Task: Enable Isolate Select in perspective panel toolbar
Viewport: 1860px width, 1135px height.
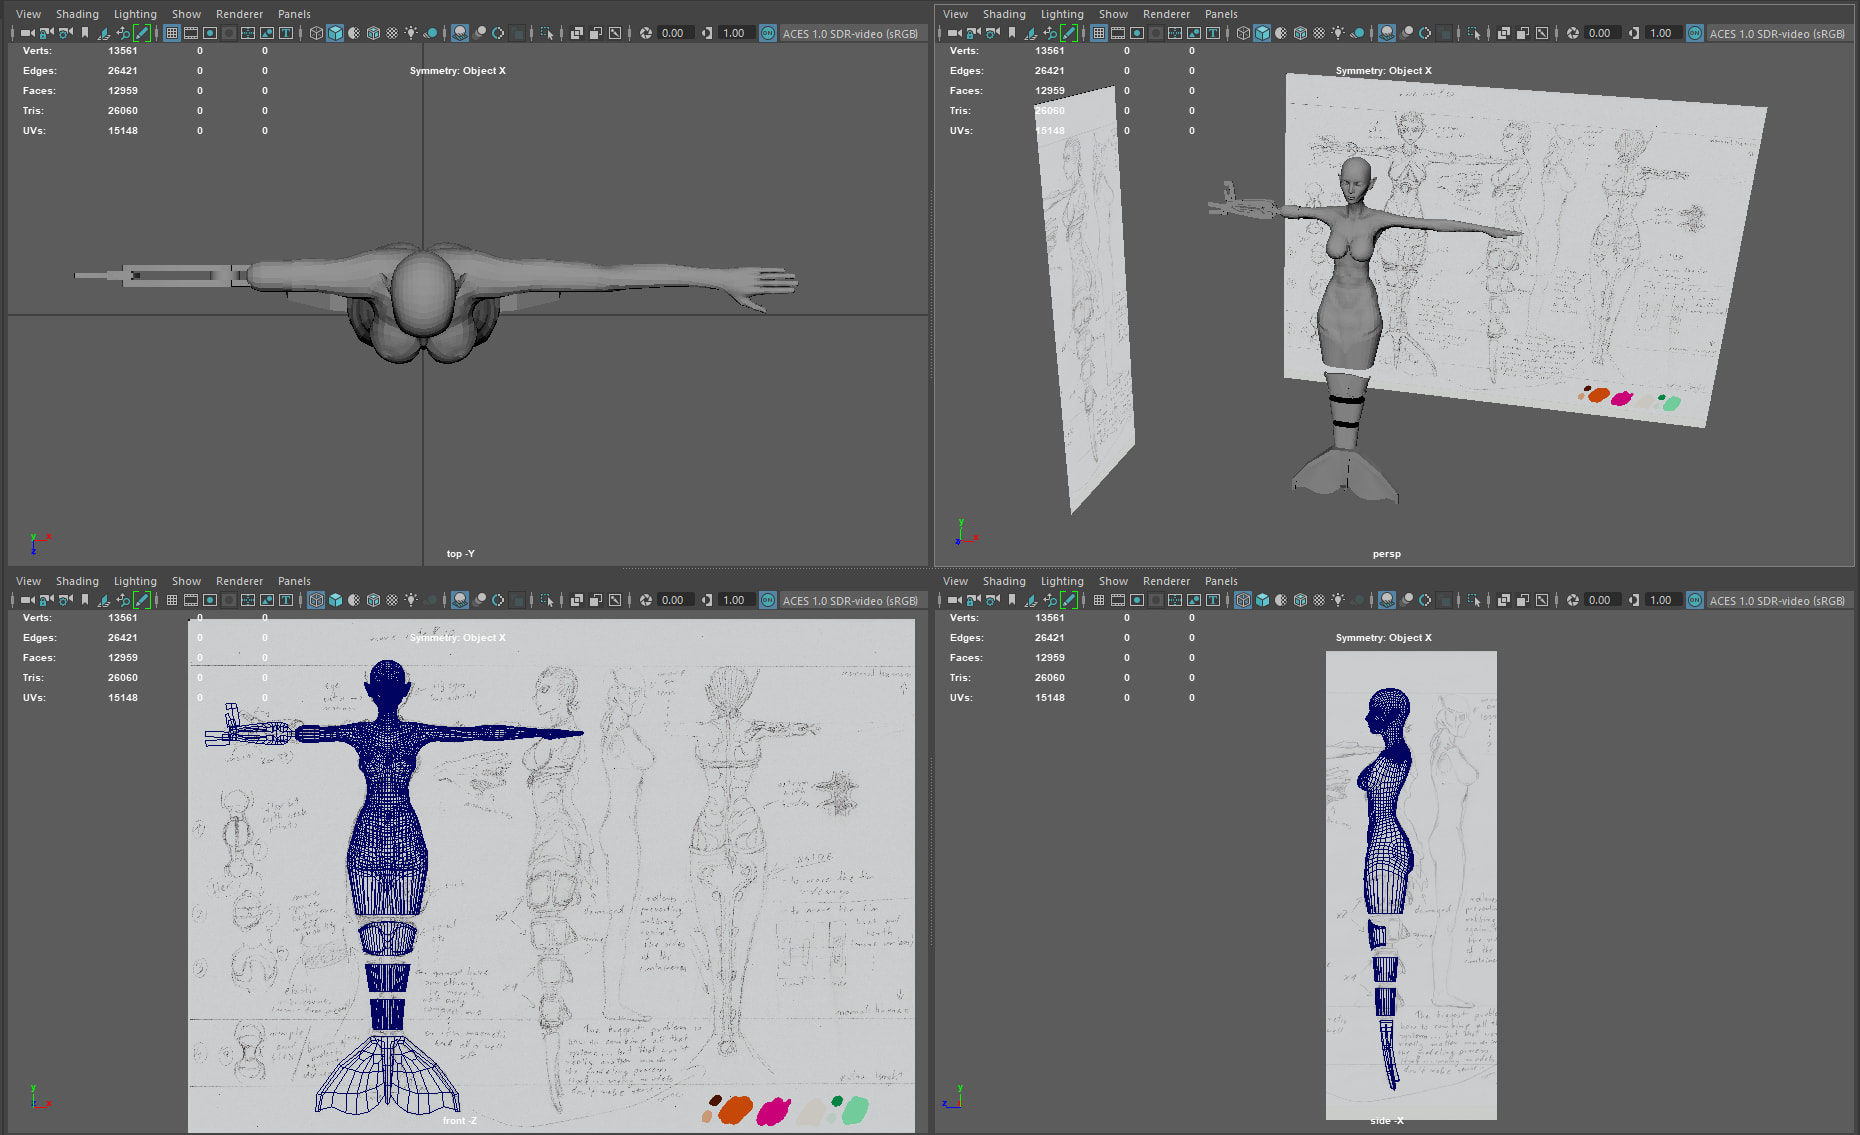Action: click(x=1473, y=33)
